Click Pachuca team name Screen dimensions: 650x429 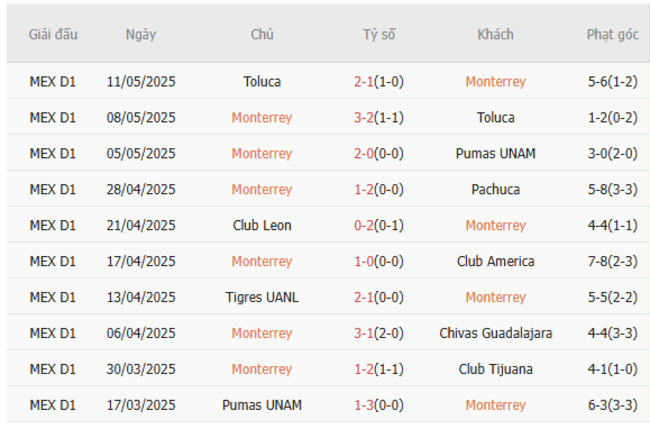495,190
